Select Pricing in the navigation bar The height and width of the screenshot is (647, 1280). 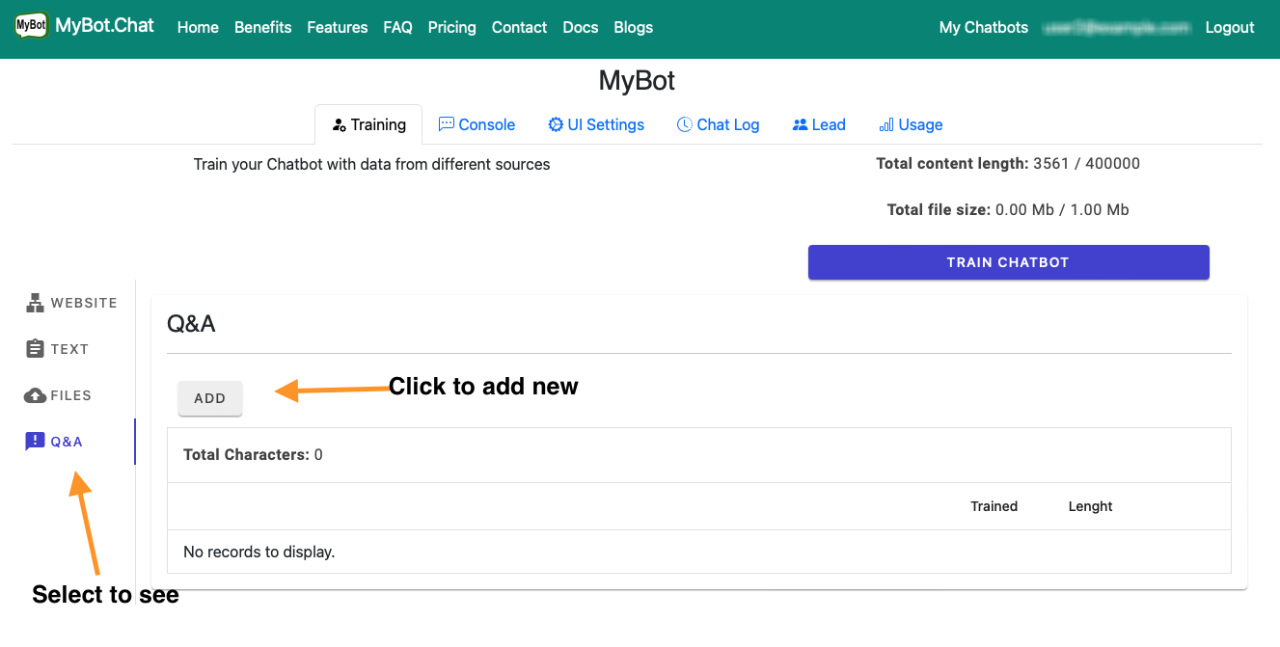452,28
